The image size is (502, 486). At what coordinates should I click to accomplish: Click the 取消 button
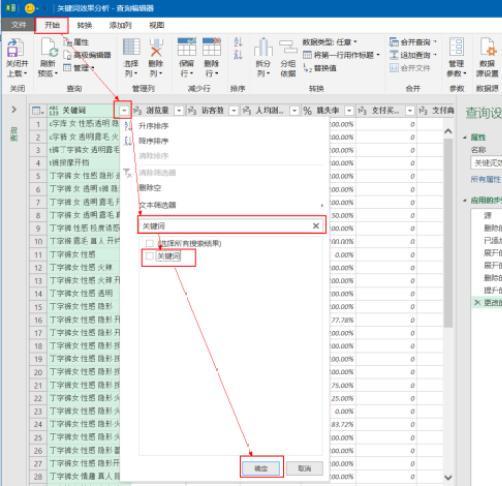[x=304, y=468]
